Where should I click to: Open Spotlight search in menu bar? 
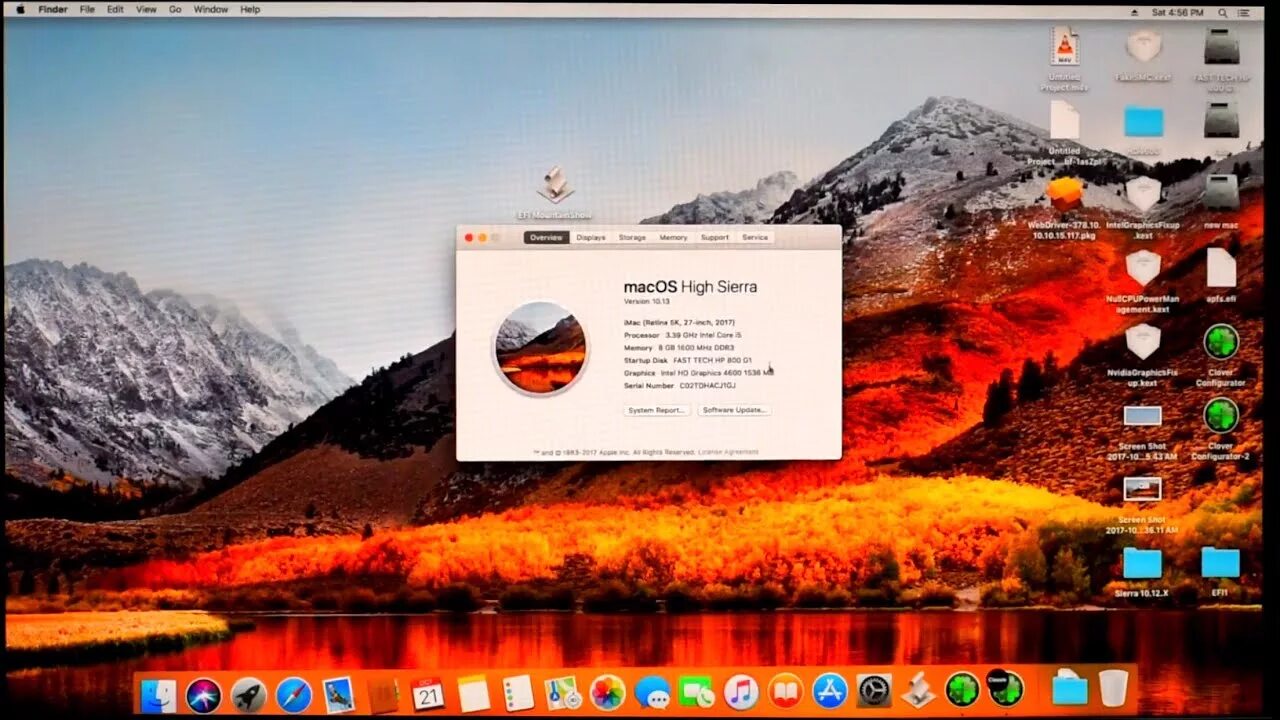(x=1220, y=12)
